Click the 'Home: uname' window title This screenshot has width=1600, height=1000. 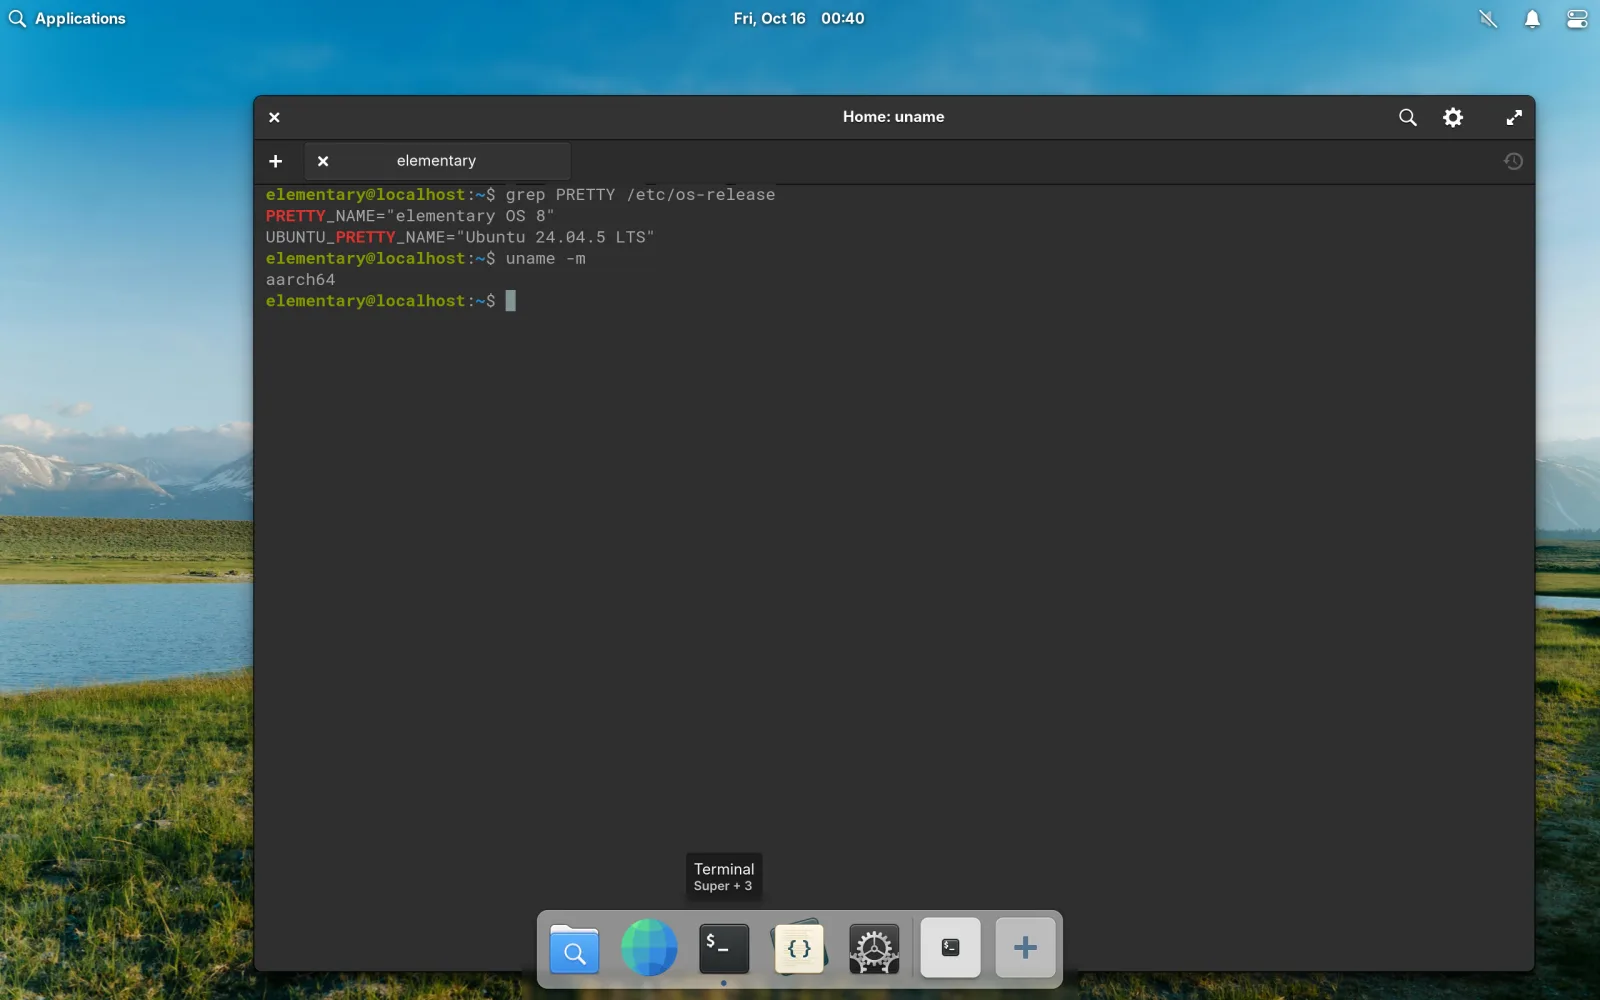[x=893, y=117]
